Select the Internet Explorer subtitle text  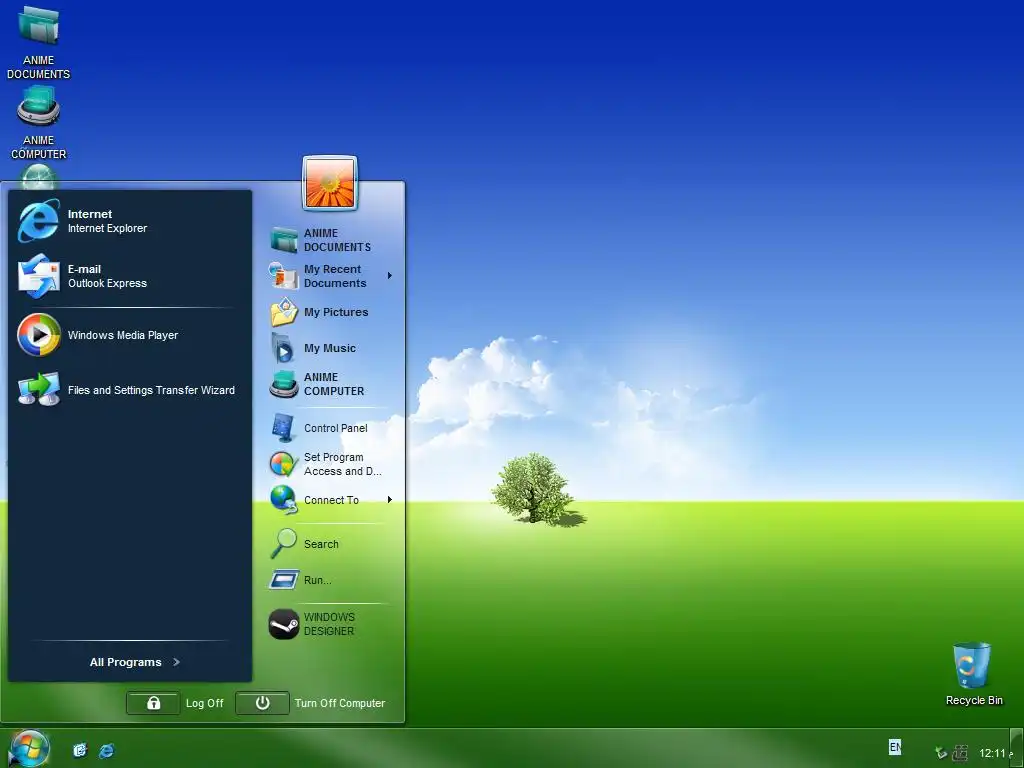[x=107, y=228]
